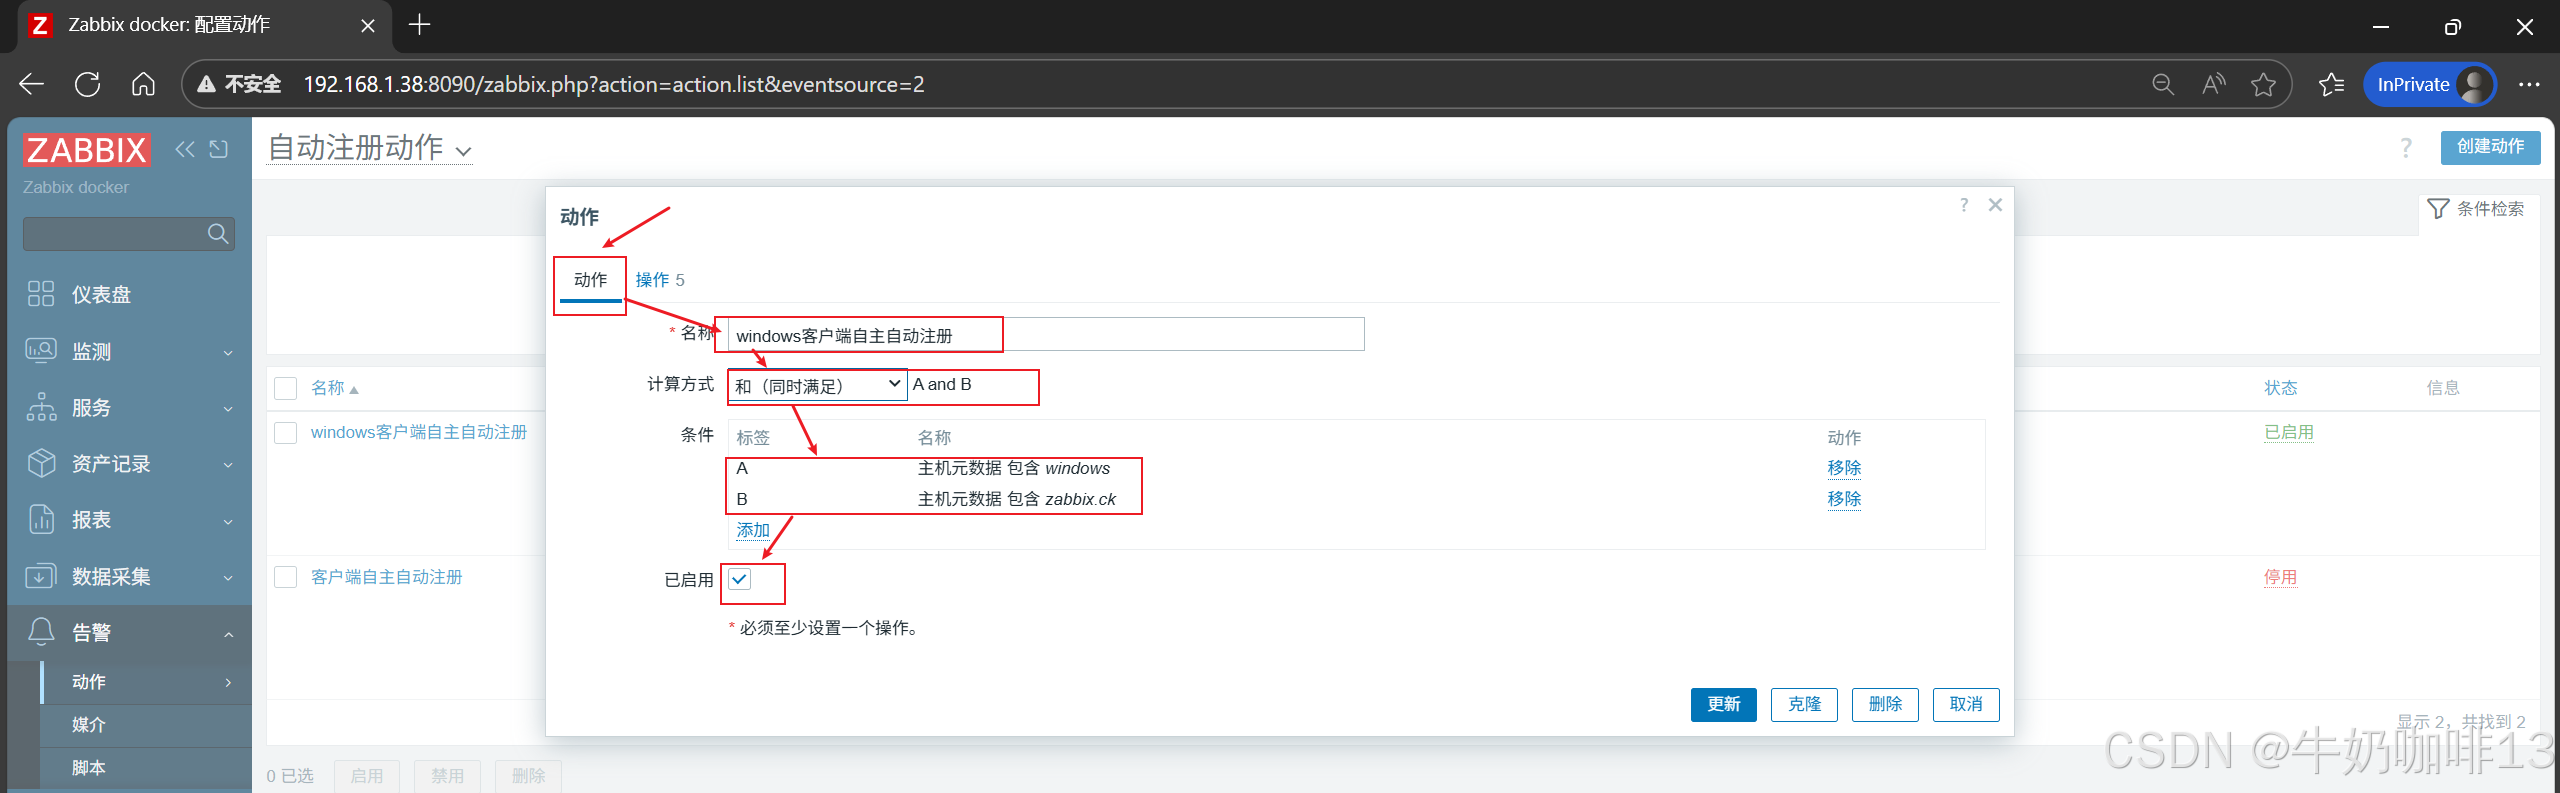The height and width of the screenshot is (793, 2560).
Task: Open the 脚本 scripts submenu
Action: [146, 768]
